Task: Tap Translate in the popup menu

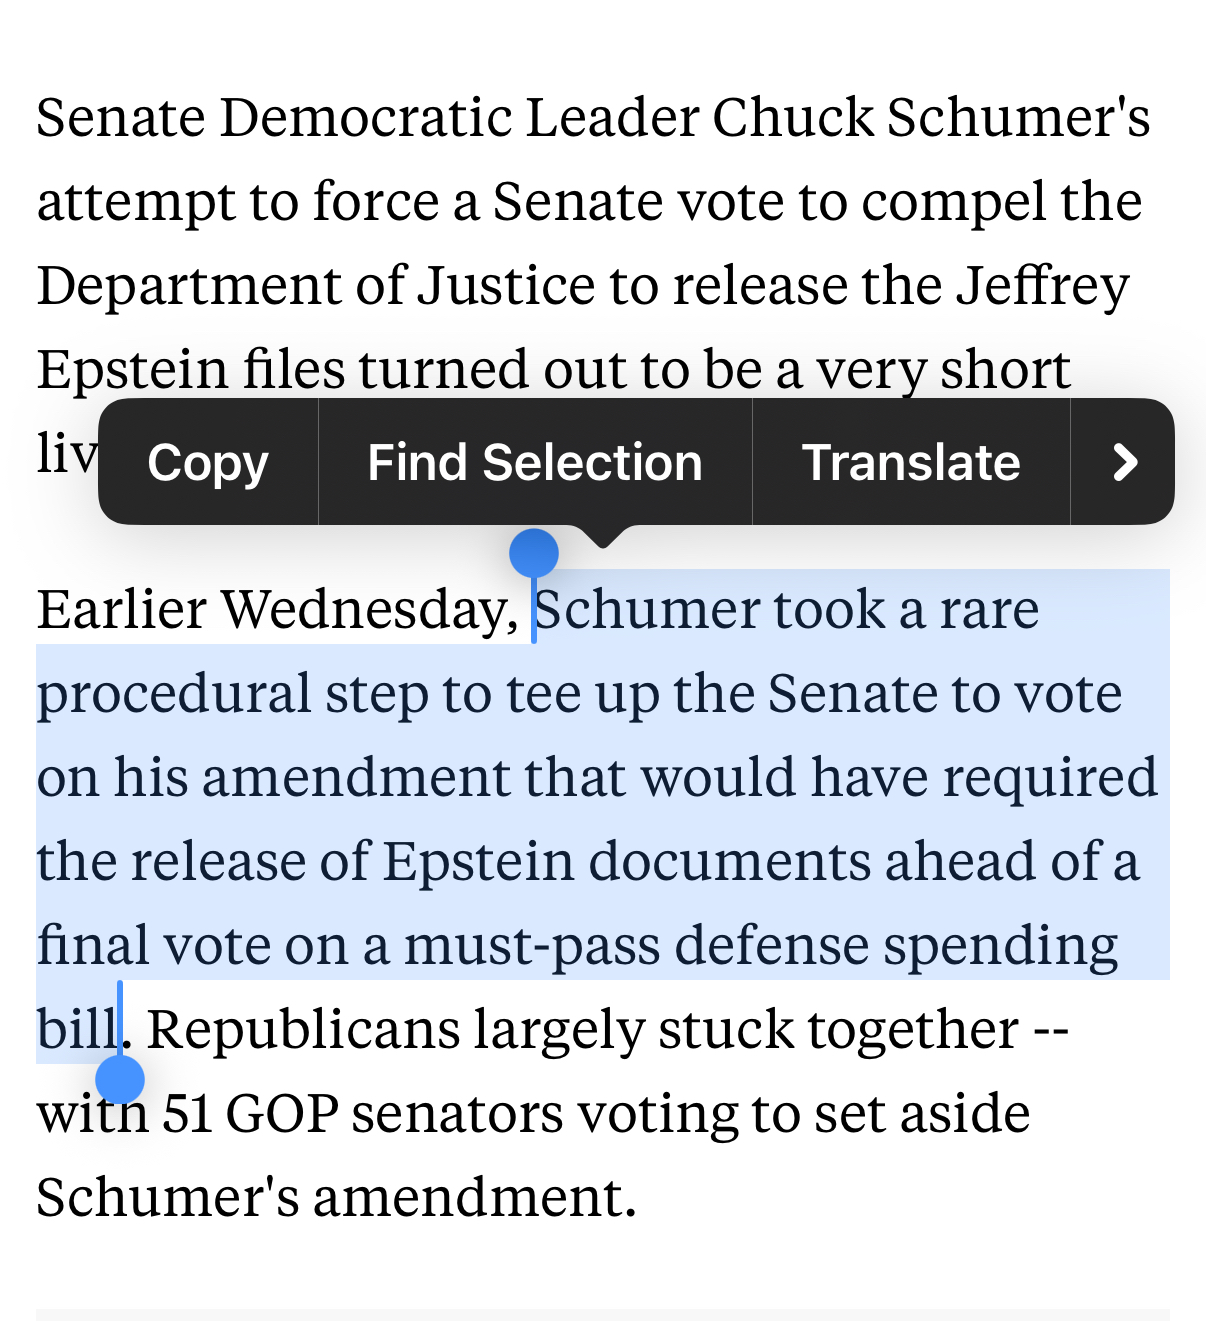Action: click(911, 463)
